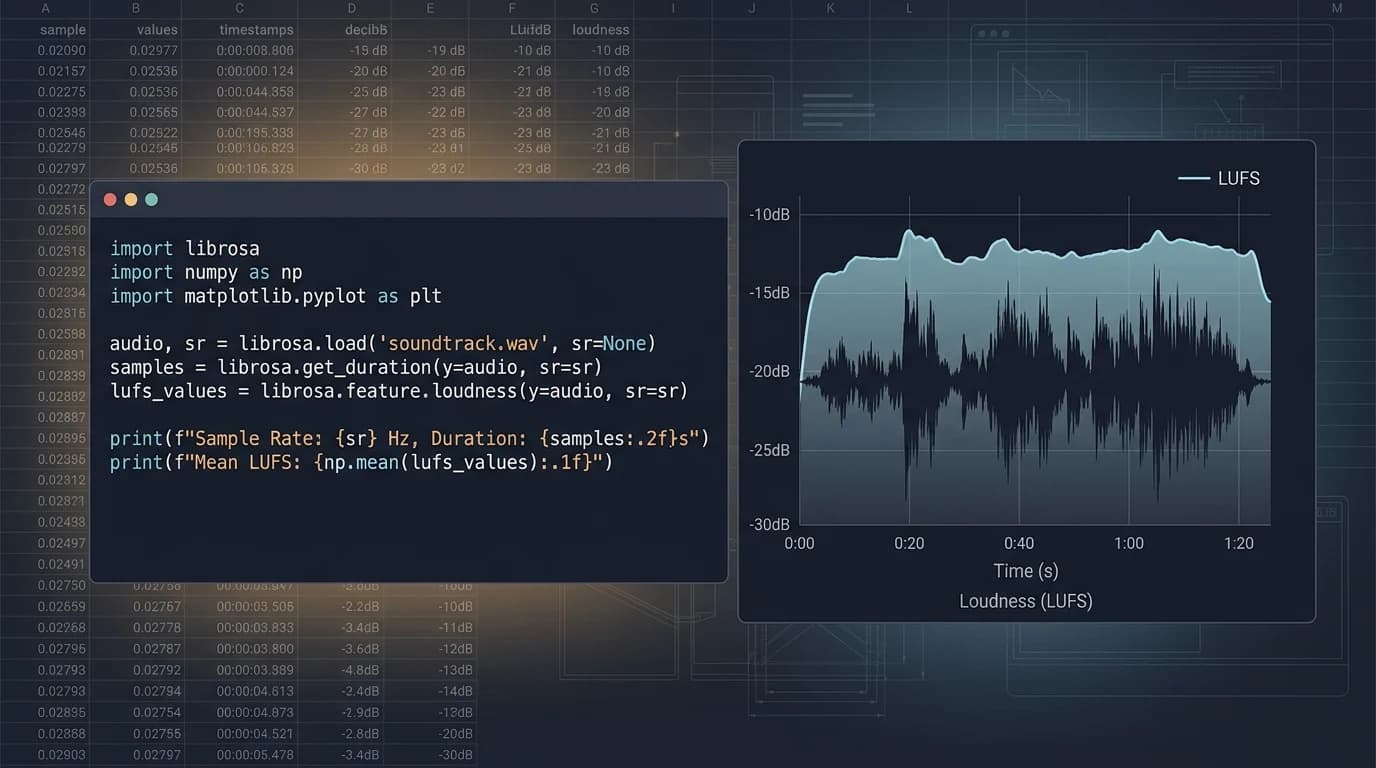The width and height of the screenshot is (1376, 768).
Task: Click the -10dB y-axis label
Action: [x=769, y=215]
